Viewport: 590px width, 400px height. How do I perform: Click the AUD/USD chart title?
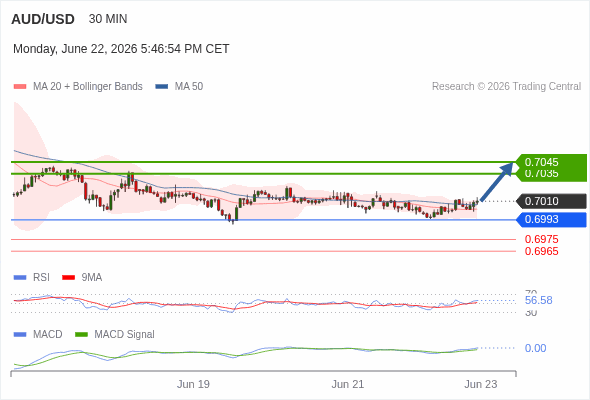pyautogui.click(x=43, y=19)
